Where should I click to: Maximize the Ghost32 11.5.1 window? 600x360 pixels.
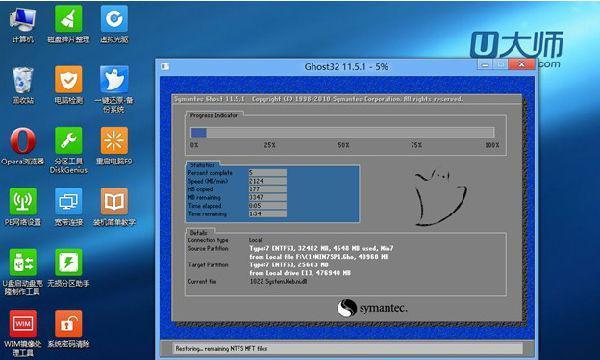click(501, 65)
